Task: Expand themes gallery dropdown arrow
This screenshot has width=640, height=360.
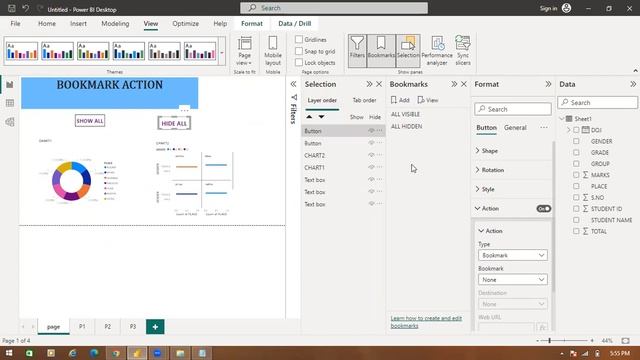Action: (x=222, y=53)
